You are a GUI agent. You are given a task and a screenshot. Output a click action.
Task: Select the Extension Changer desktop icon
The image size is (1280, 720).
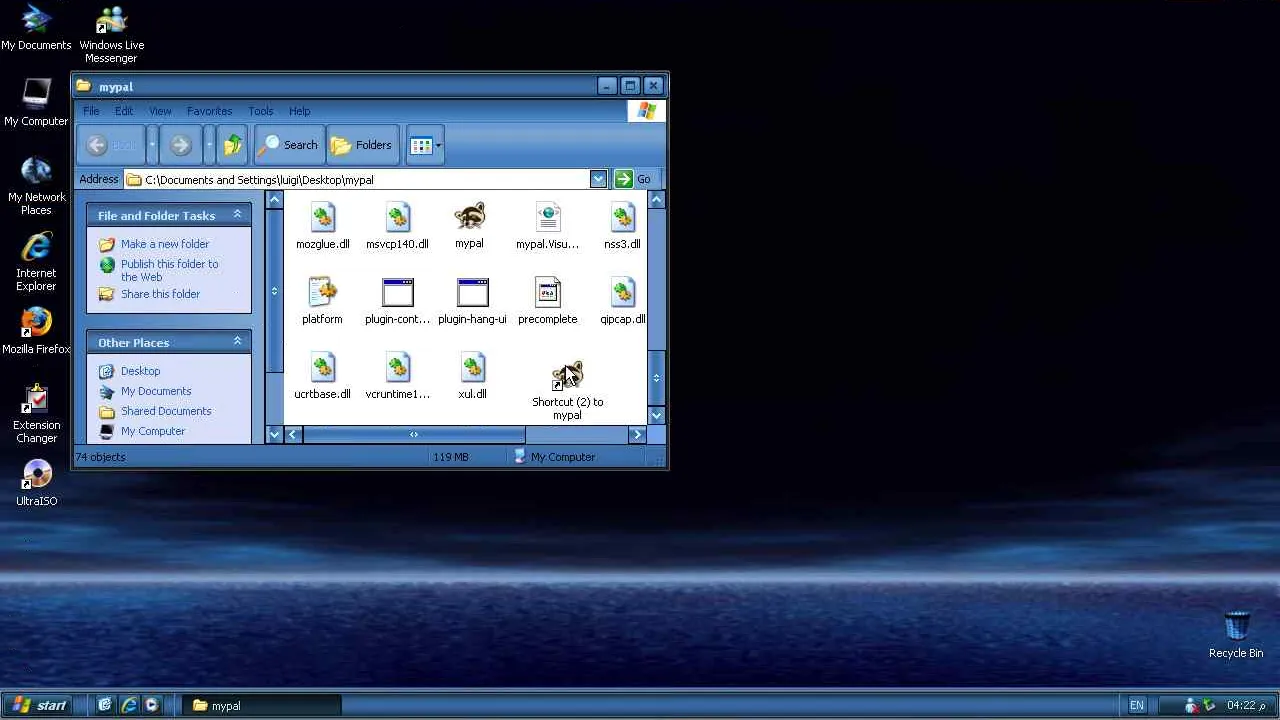tap(36, 399)
